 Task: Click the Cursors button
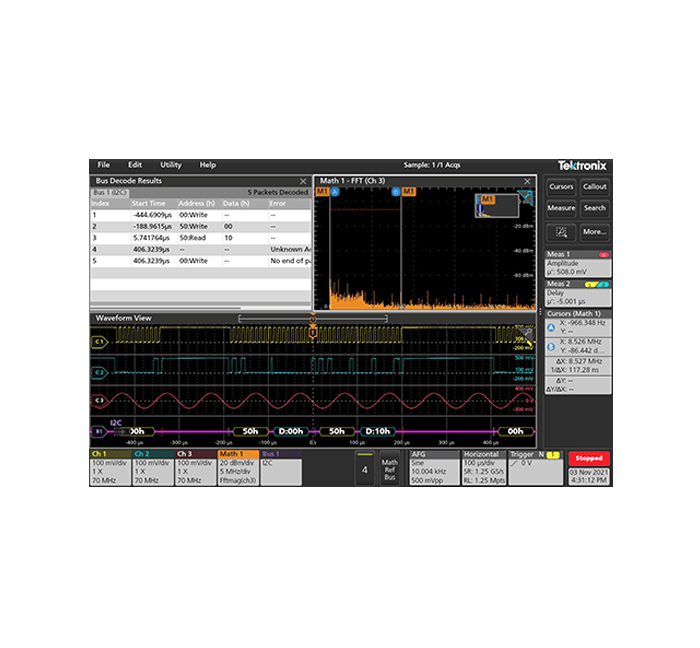coord(561,187)
